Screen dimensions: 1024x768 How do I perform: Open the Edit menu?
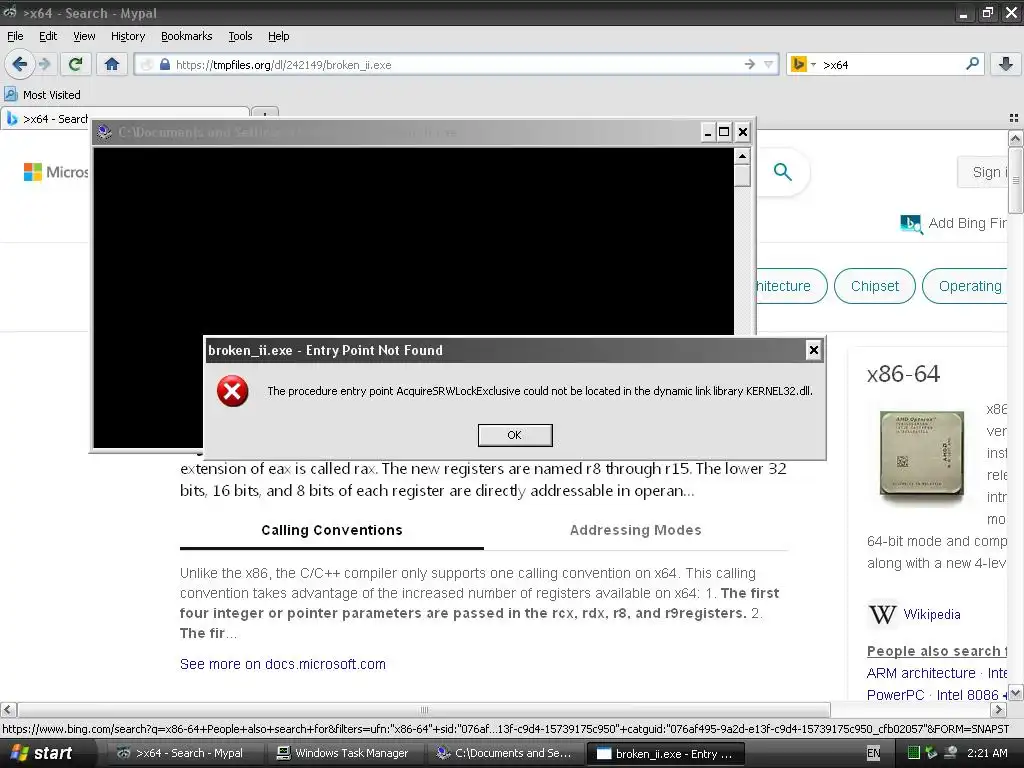(x=48, y=36)
